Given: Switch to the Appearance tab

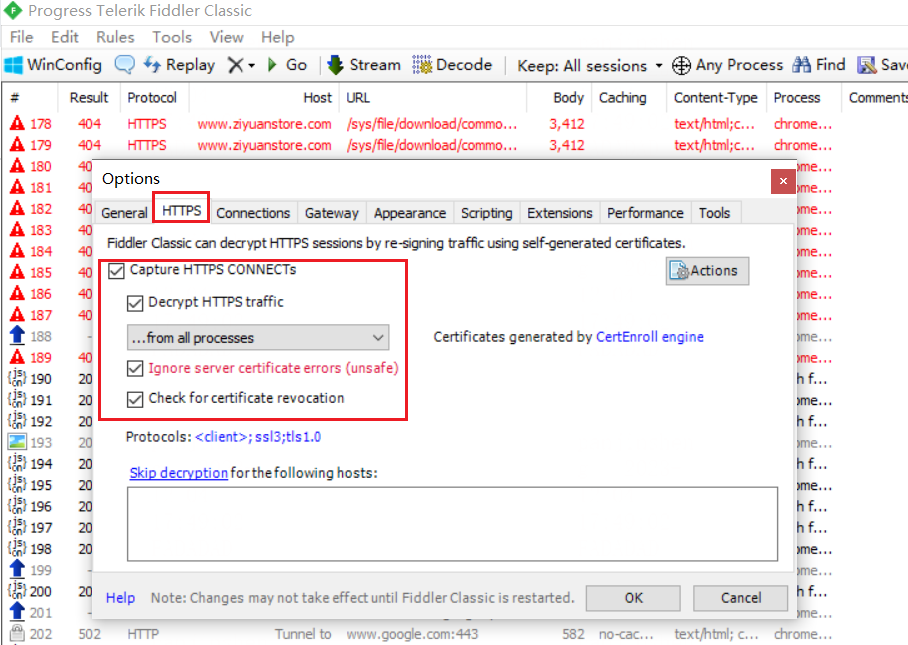Looking at the screenshot, I should pyautogui.click(x=410, y=213).
